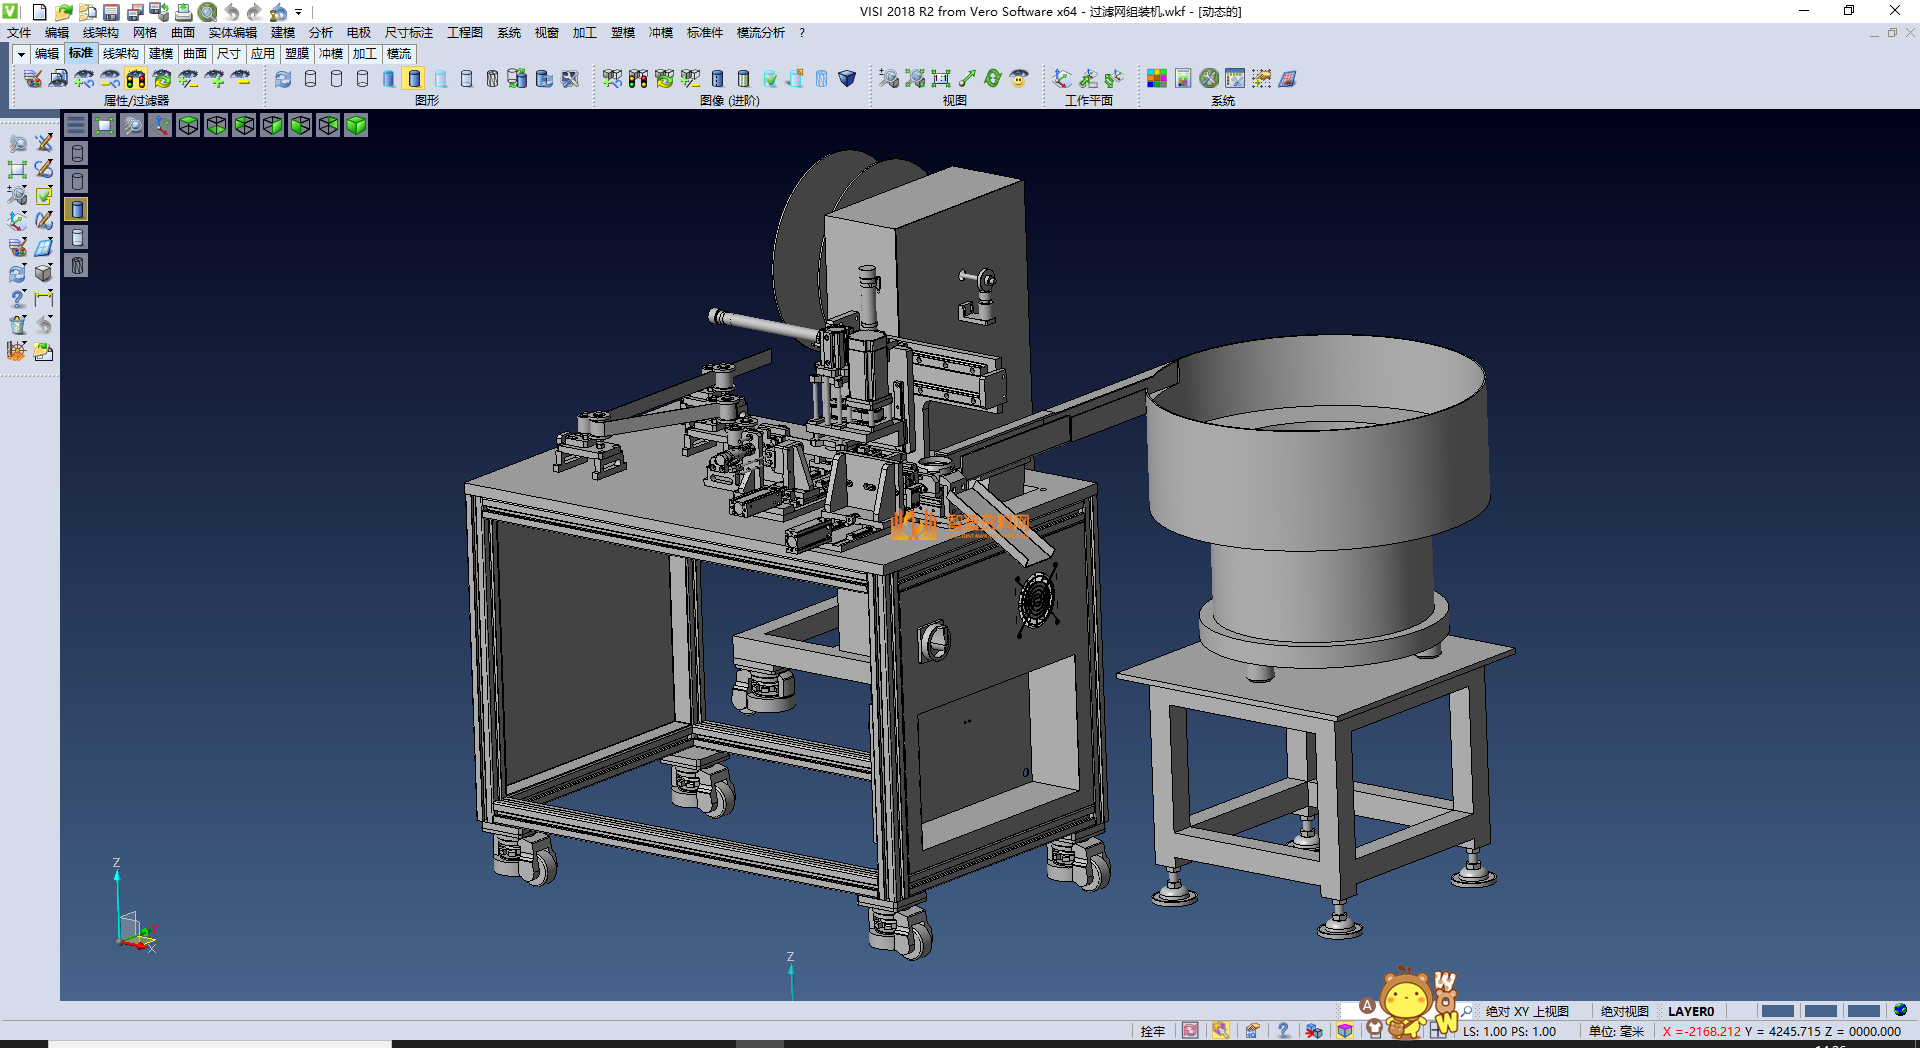Toggle the highlighted traffic-light filter button
This screenshot has height=1048, width=1920.
[136, 79]
